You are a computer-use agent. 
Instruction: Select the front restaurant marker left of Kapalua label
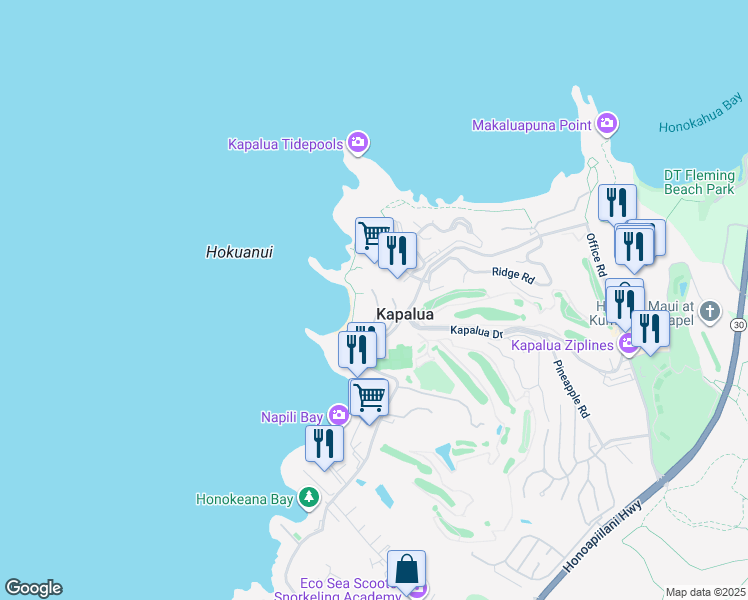pyautogui.click(x=357, y=354)
